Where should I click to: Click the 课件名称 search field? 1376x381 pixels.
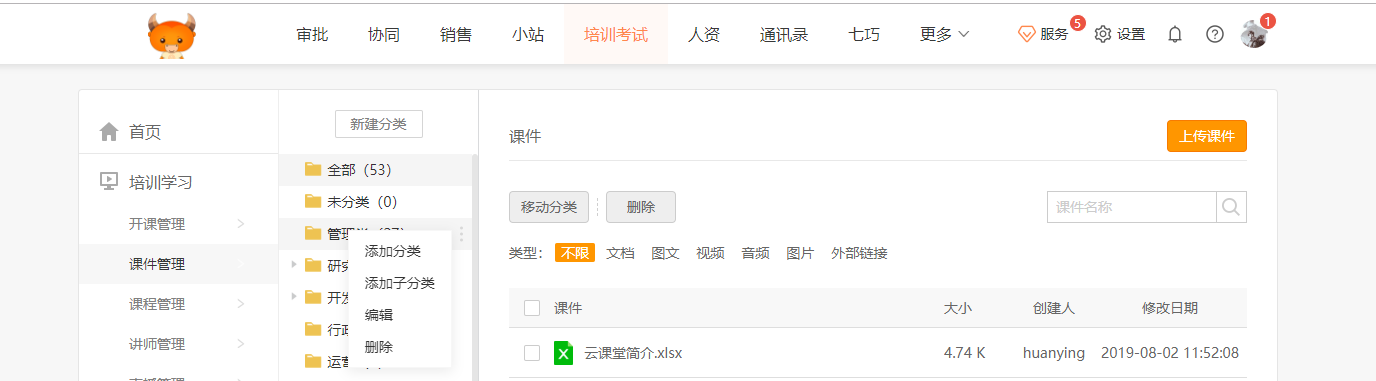coord(1131,207)
